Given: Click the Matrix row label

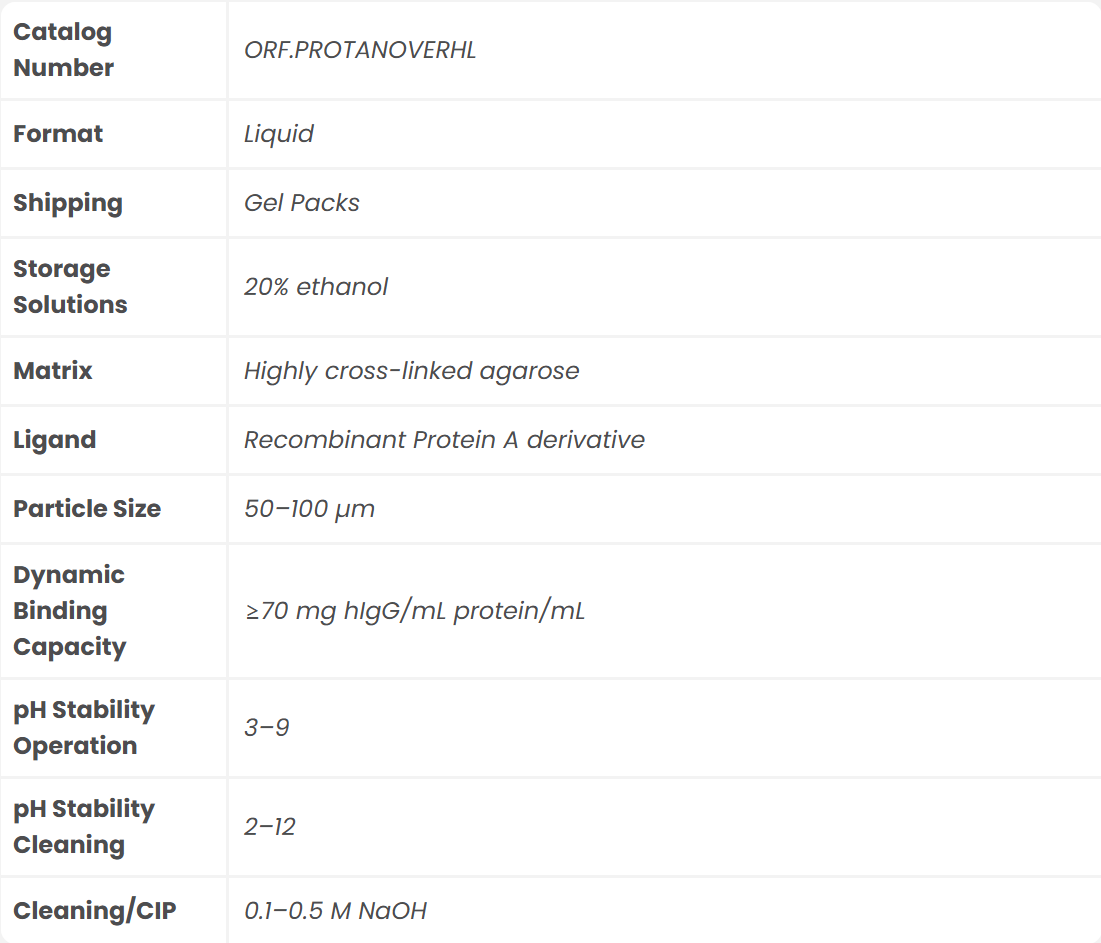Looking at the screenshot, I should tap(53, 371).
